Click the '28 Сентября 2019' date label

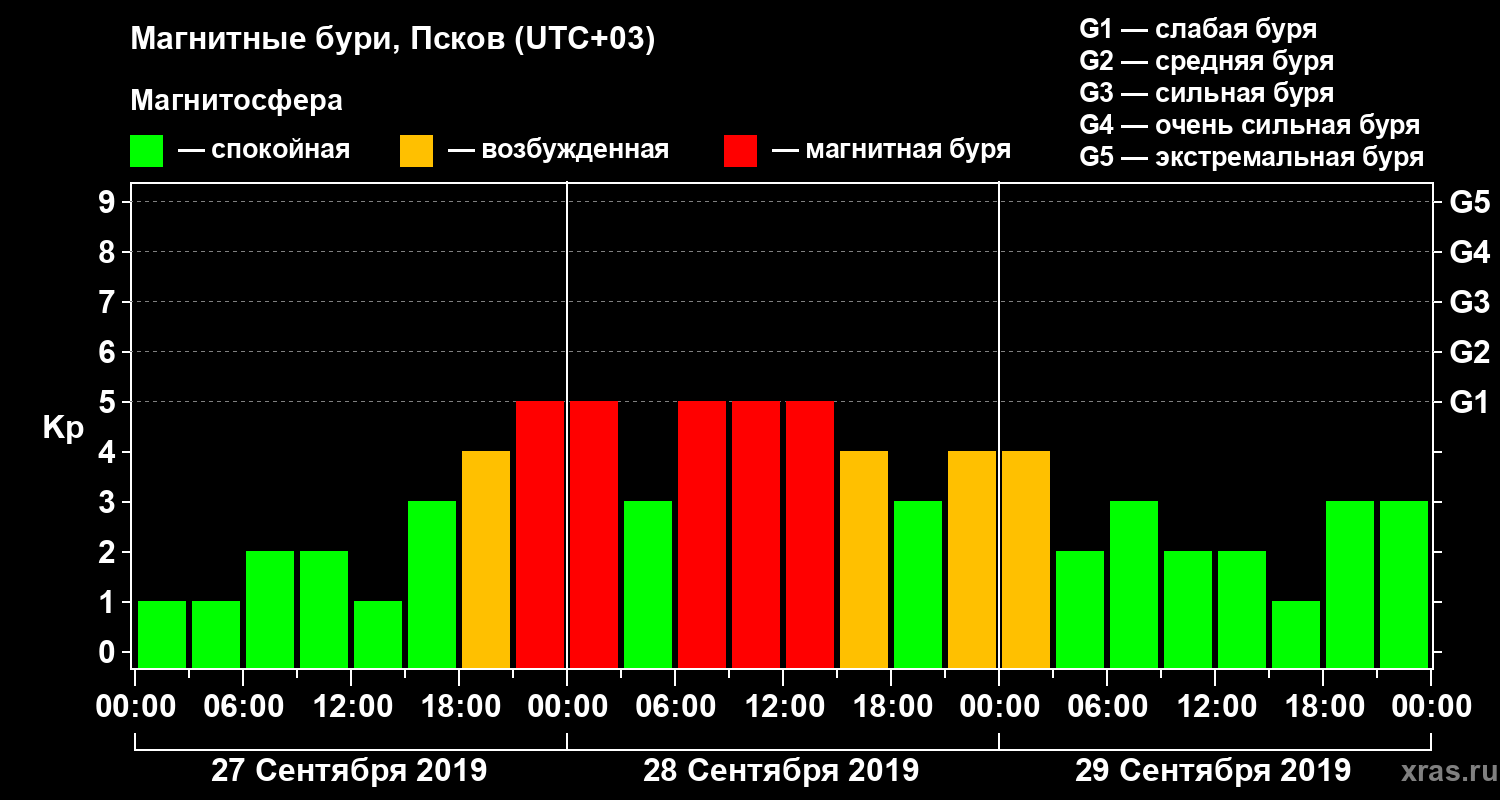781,771
